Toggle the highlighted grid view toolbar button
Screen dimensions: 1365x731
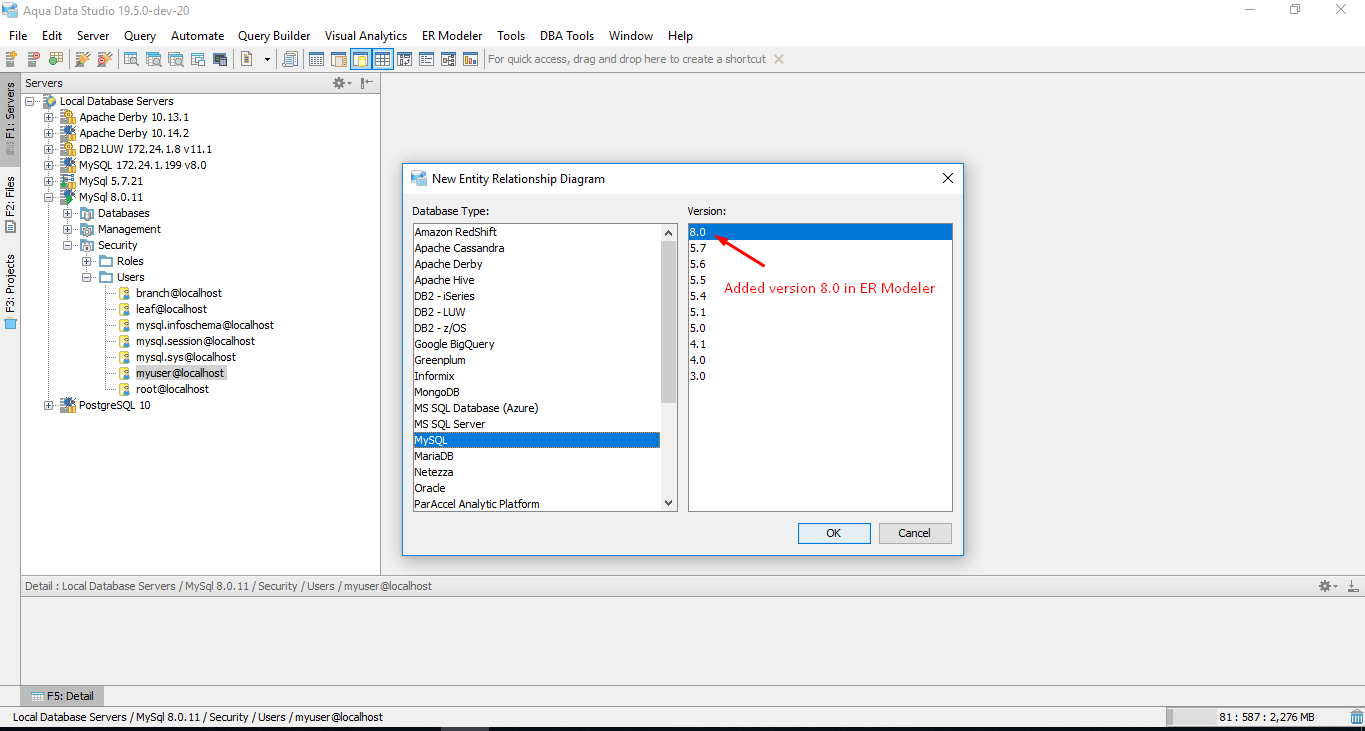(382, 59)
